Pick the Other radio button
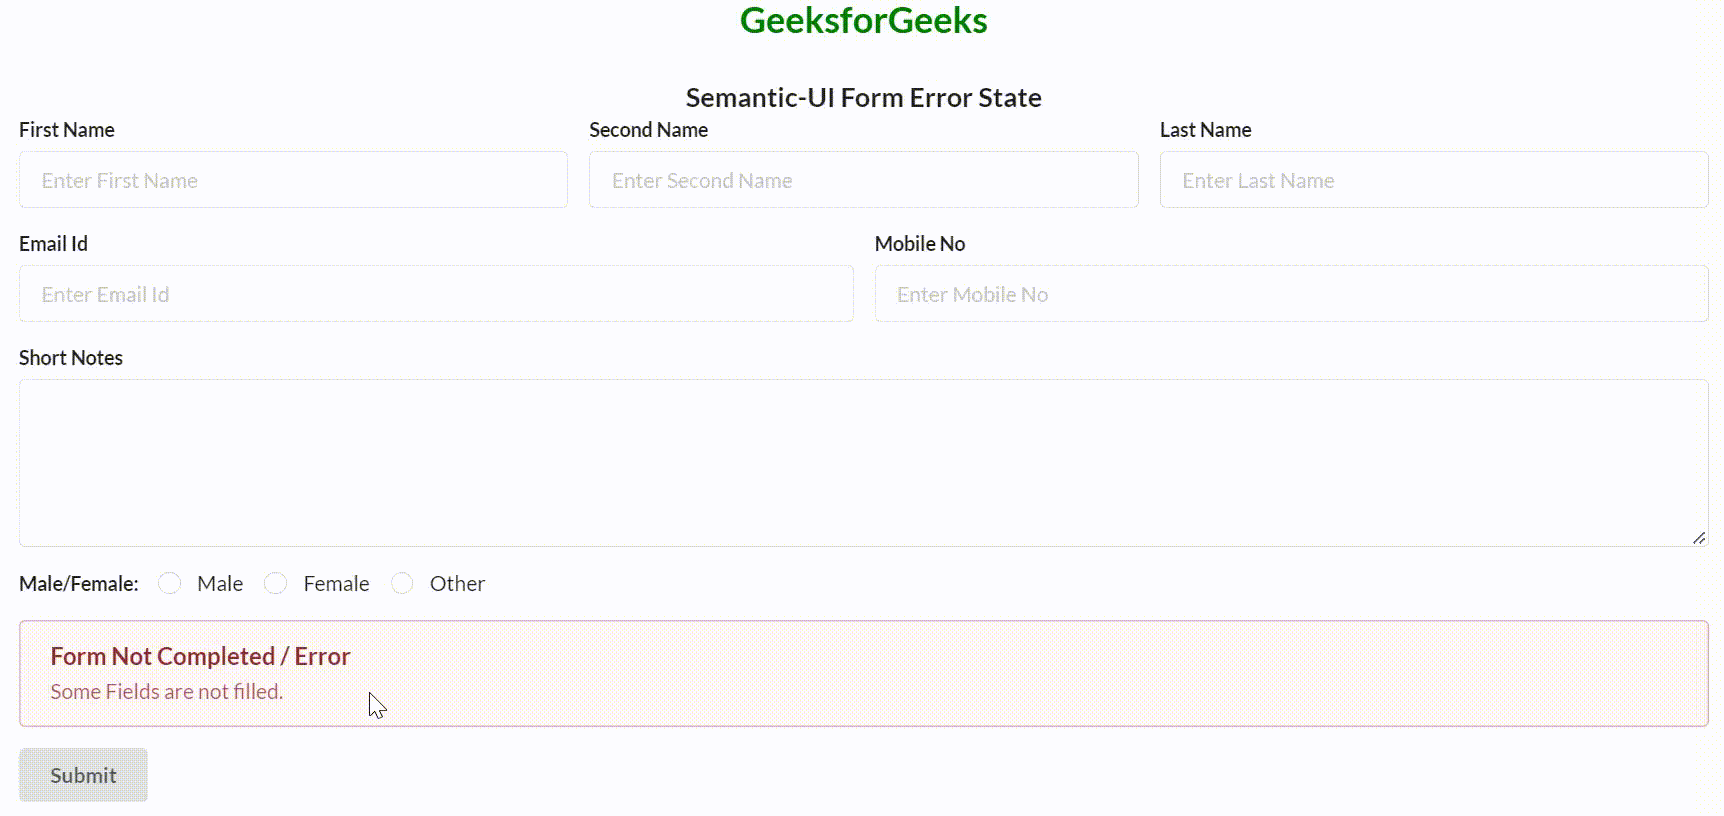The height and width of the screenshot is (816, 1724). click(402, 583)
